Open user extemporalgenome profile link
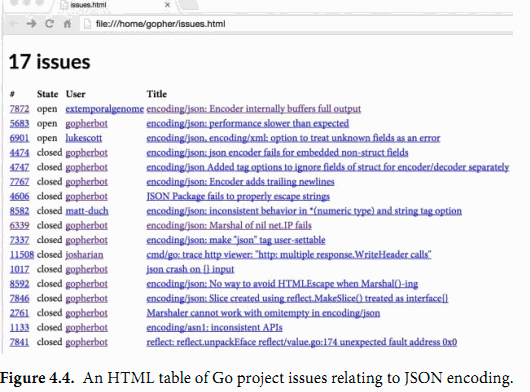Viewport: 530px width, 392px height. [104, 109]
